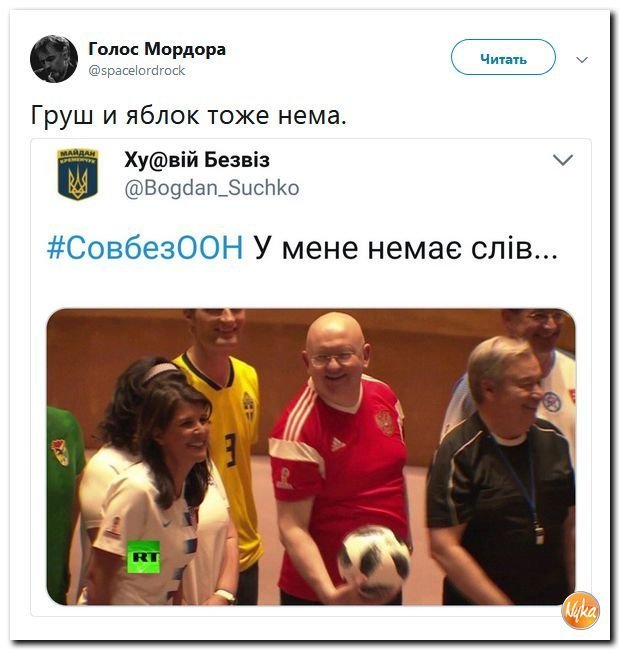The height and width of the screenshot is (651, 621).
Task: Click the quoted text 'У мене немає слів...'
Action: pos(406,248)
